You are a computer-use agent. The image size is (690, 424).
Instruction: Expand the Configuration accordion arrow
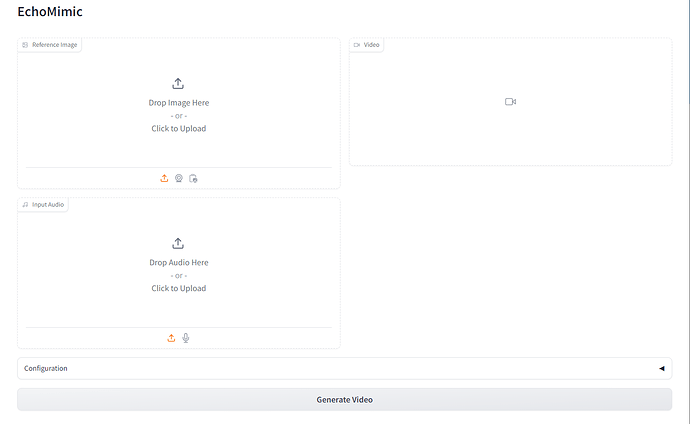click(x=661, y=369)
